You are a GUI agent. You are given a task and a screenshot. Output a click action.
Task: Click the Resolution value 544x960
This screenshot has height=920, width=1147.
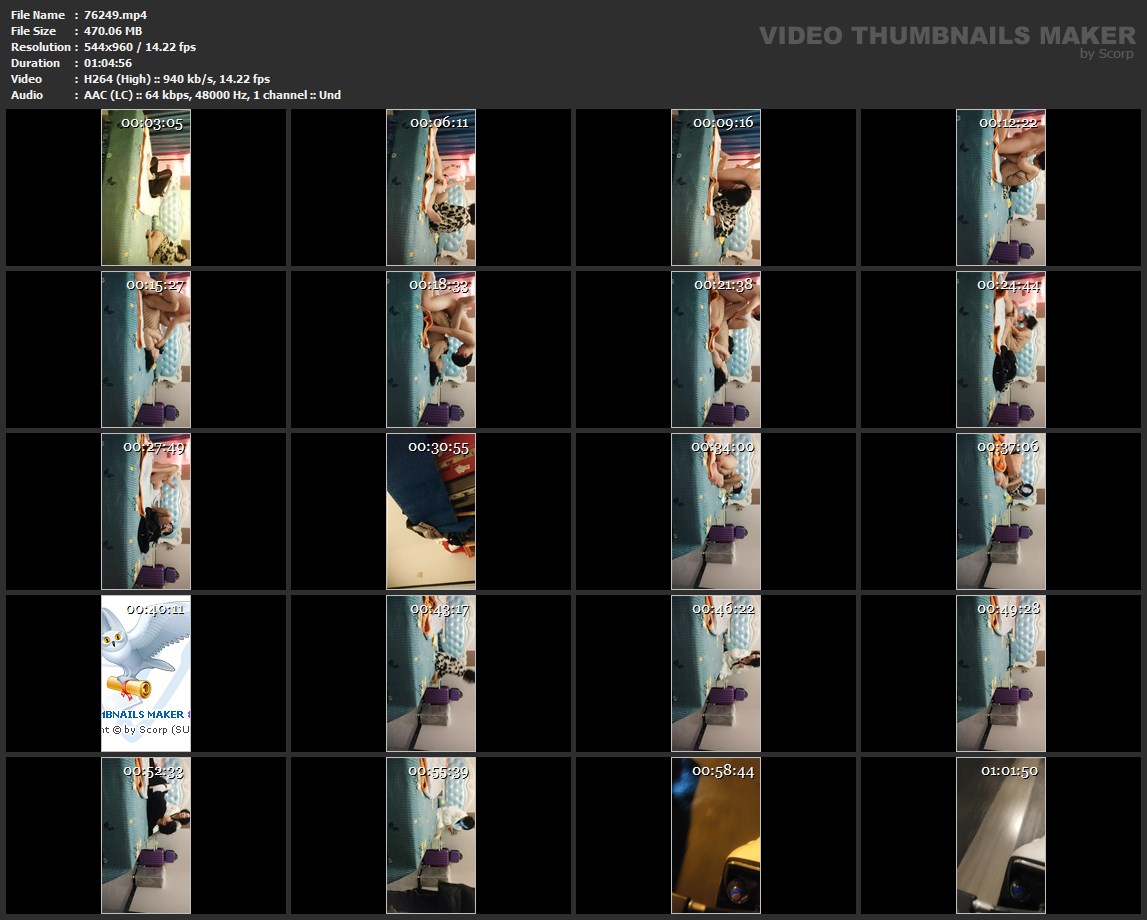111,47
